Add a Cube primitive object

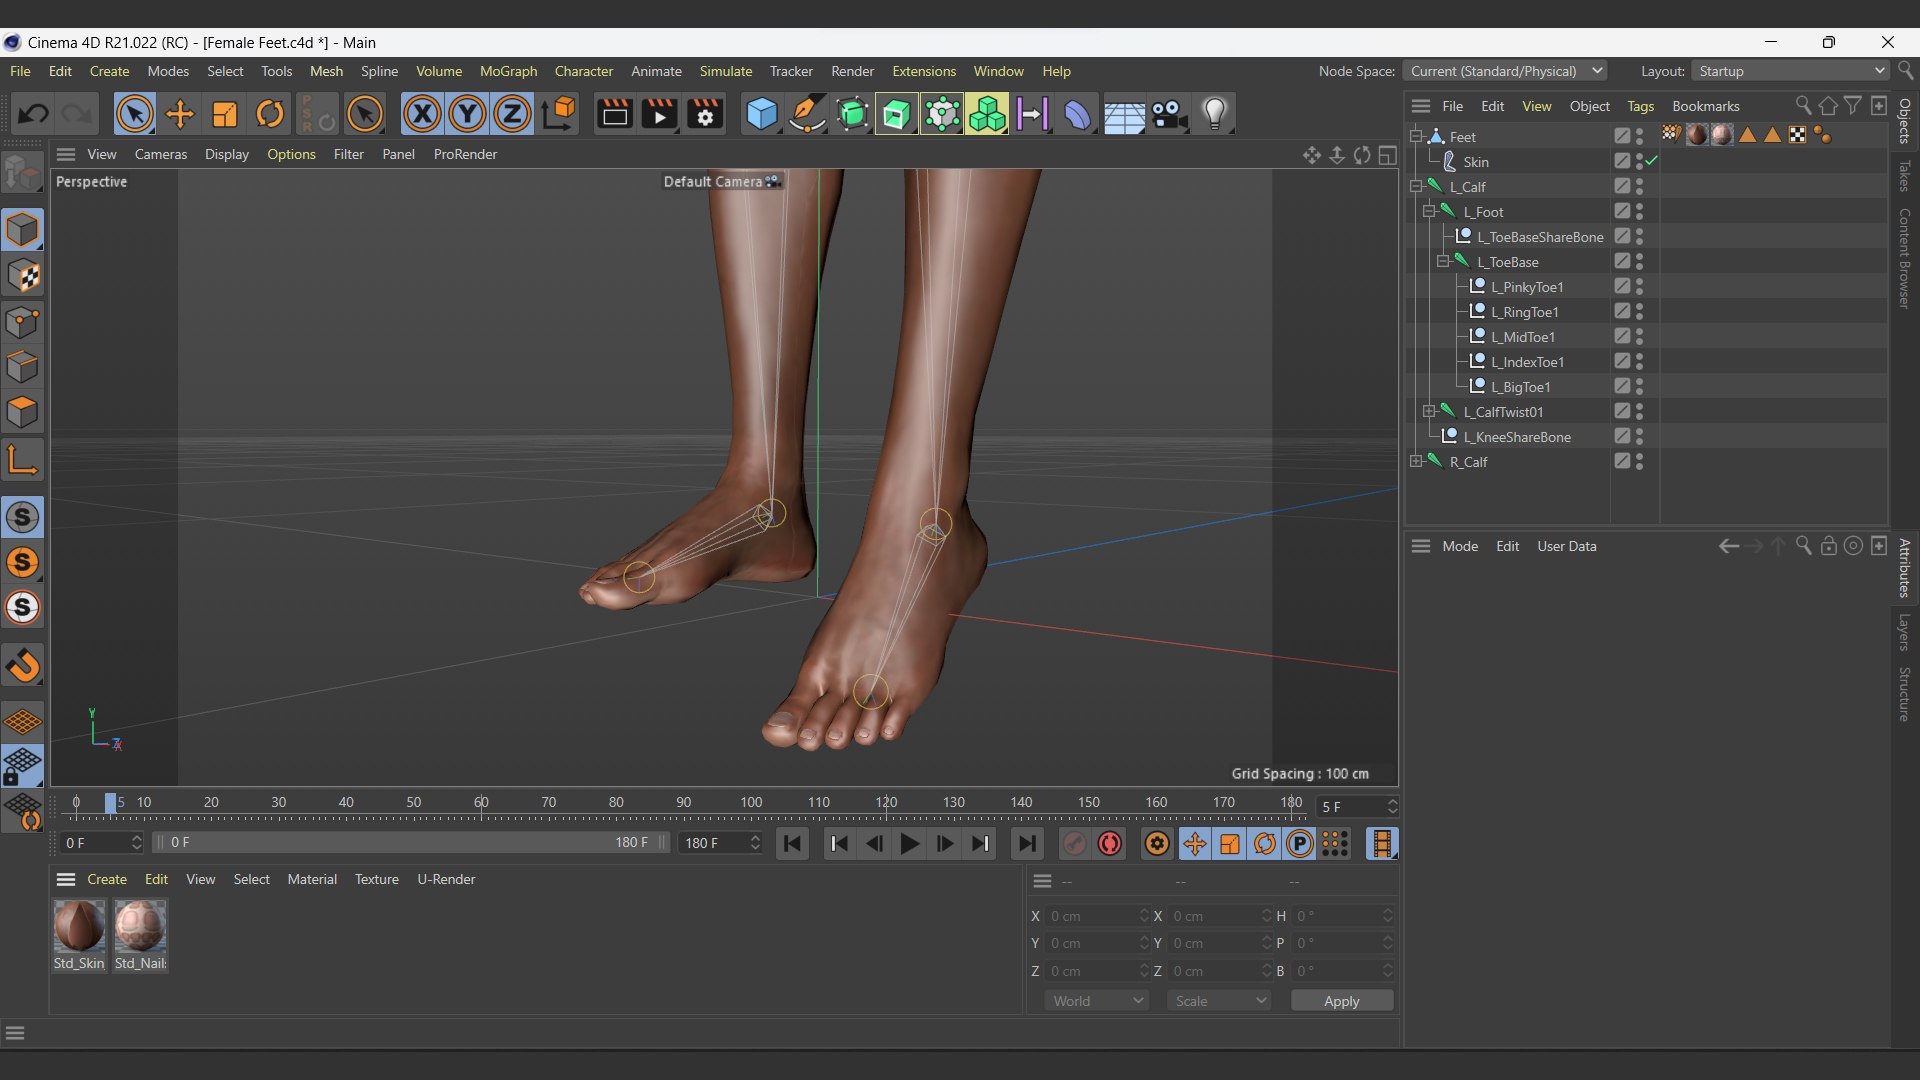tap(762, 114)
